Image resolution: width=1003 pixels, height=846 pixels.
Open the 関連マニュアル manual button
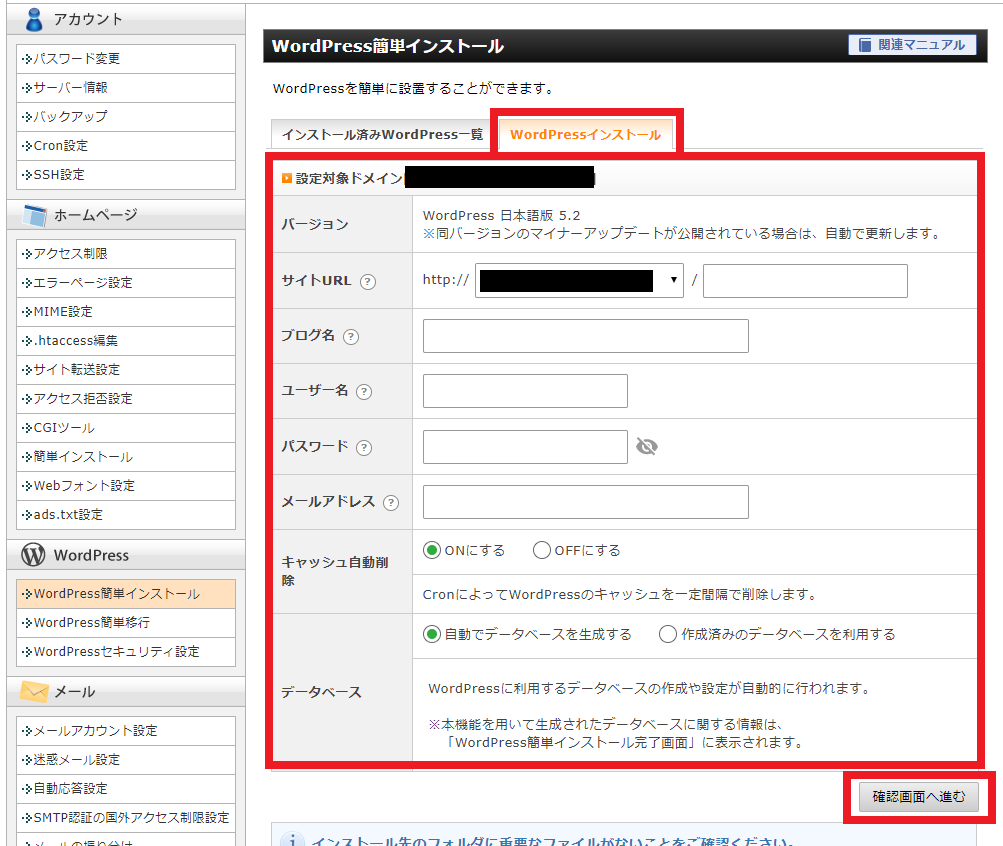pyautogui.click(x=912, y=45)
